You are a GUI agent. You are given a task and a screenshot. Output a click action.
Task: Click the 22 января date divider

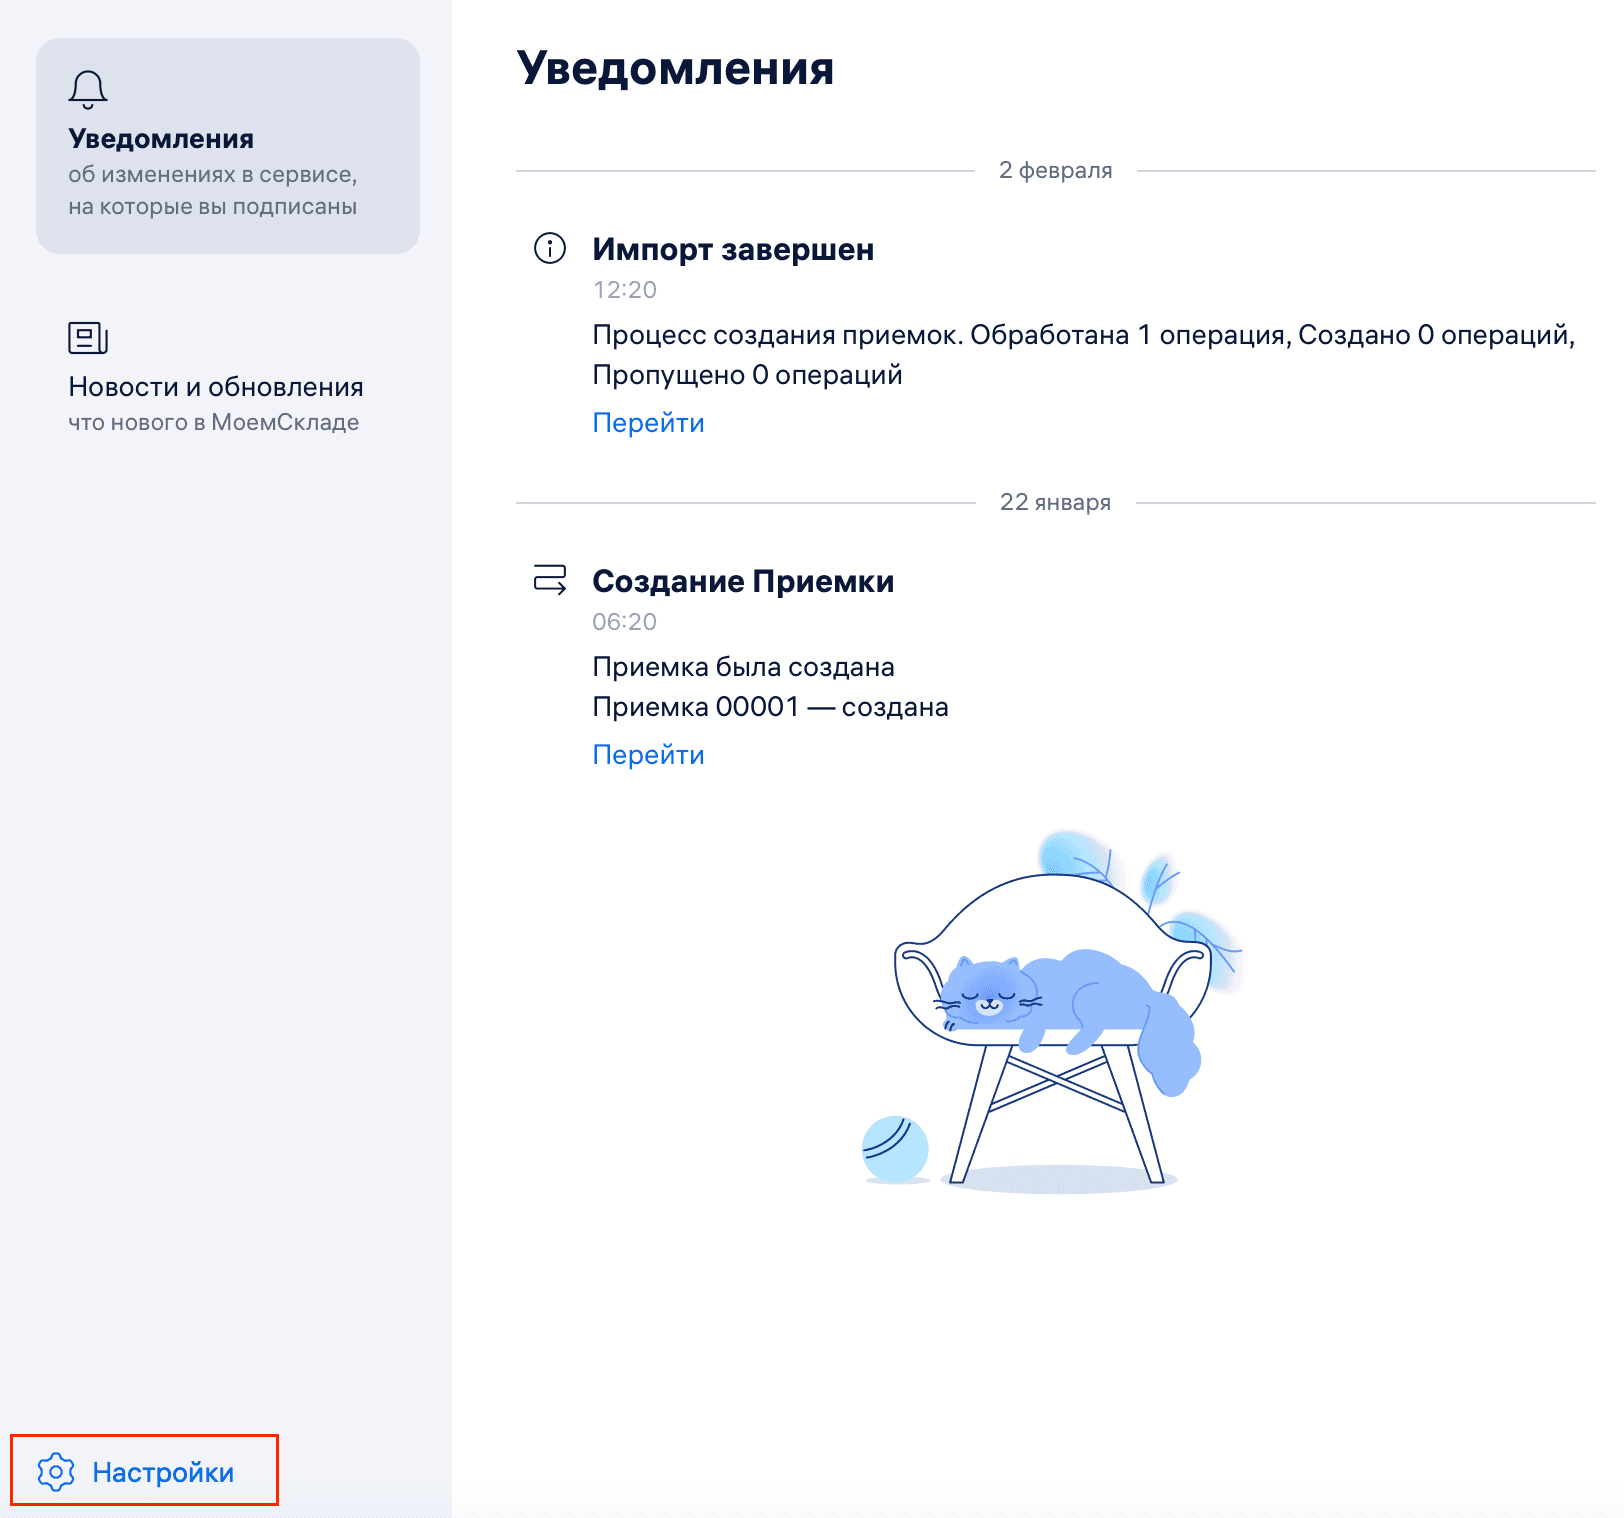1057,503
